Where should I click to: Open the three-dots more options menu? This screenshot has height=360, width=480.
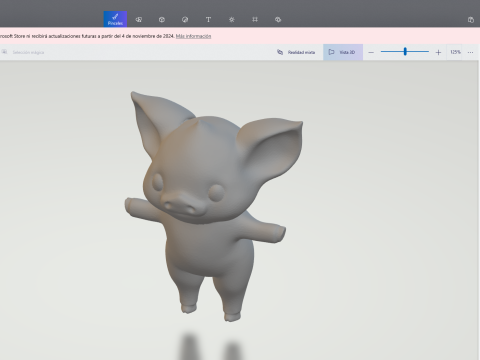pyautogui.click(x=470, y=52)
